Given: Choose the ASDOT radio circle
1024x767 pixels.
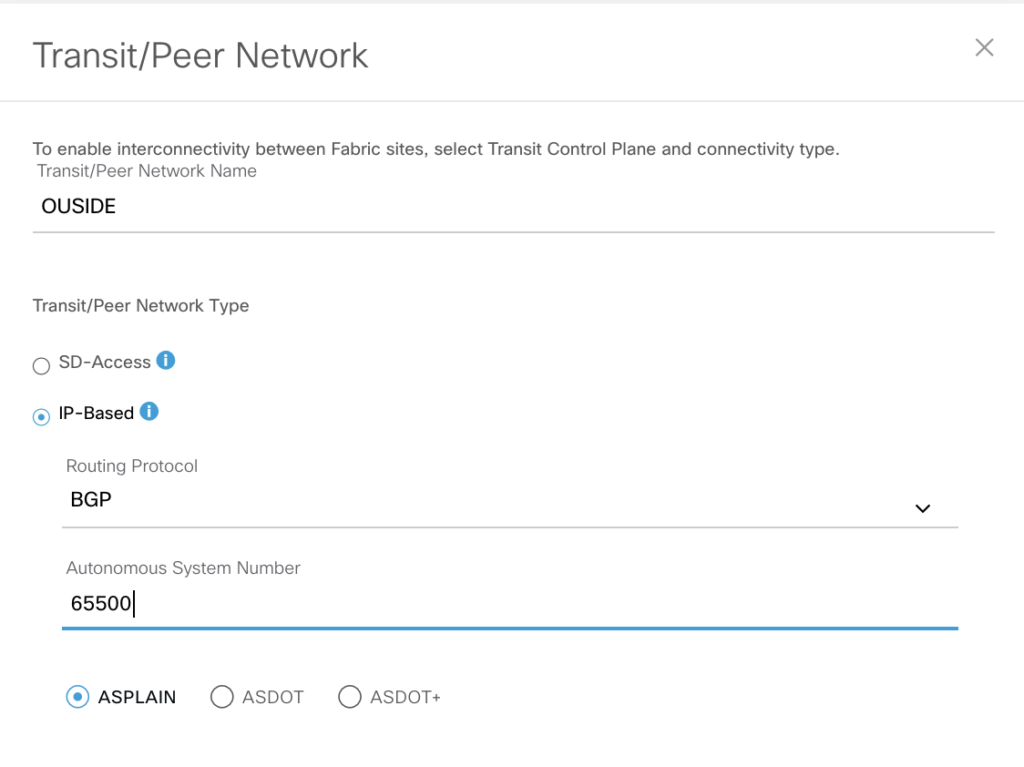Looking at the screenshot, I should pyautogui.click(x=222, y=697).
